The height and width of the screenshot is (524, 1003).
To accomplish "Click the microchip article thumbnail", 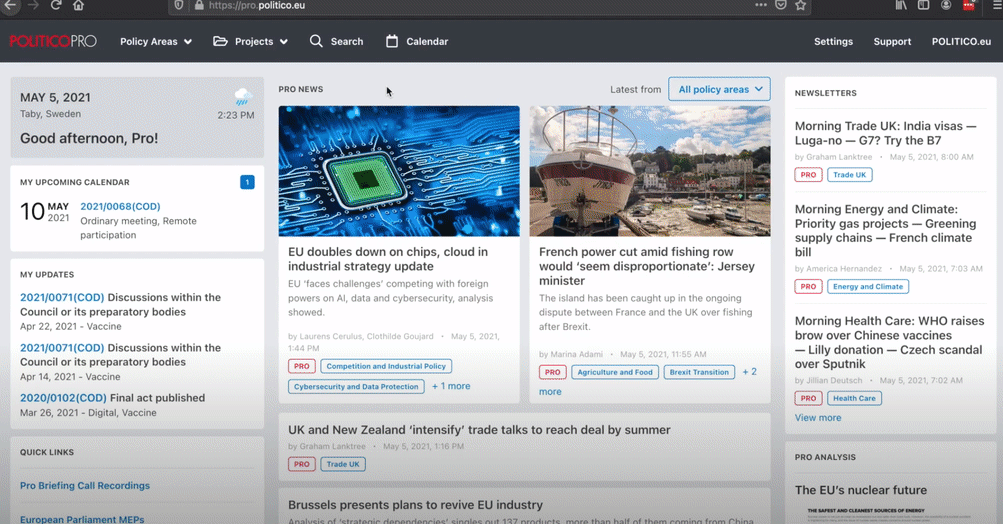I will coord(399,171).
